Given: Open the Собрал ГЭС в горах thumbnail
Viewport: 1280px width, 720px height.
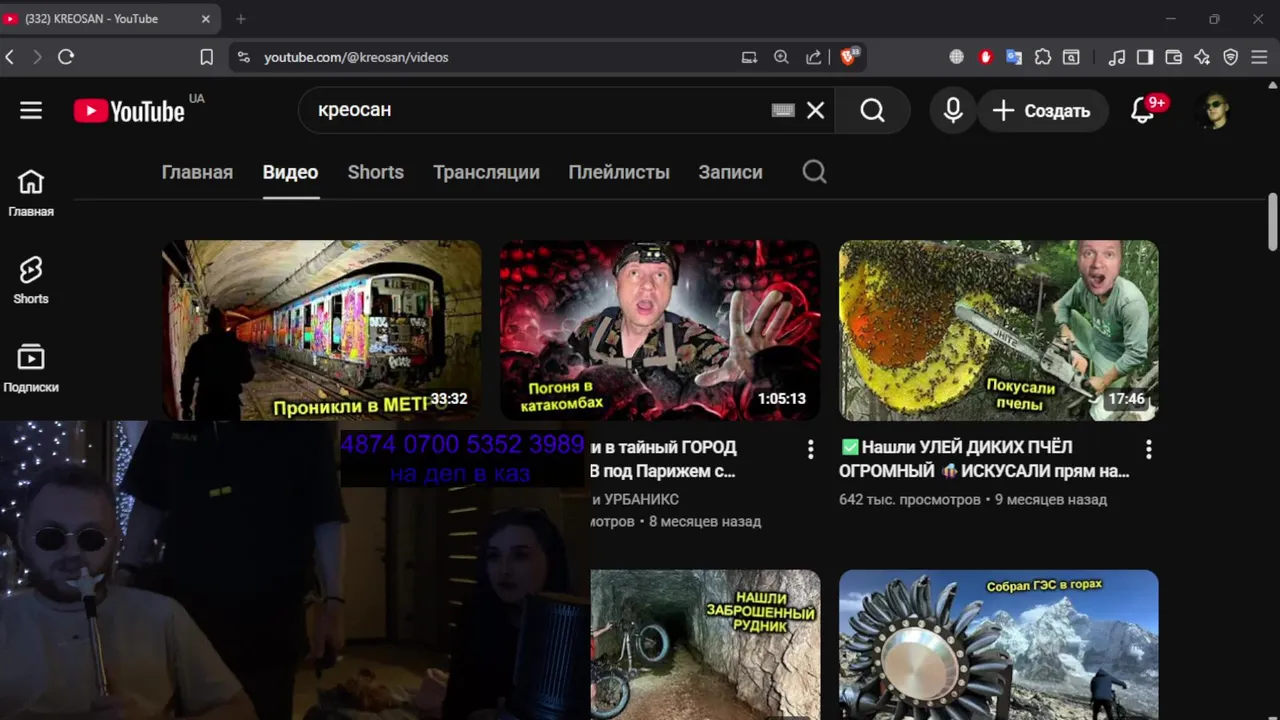Looking at the screenshot, I should [998, 644].
